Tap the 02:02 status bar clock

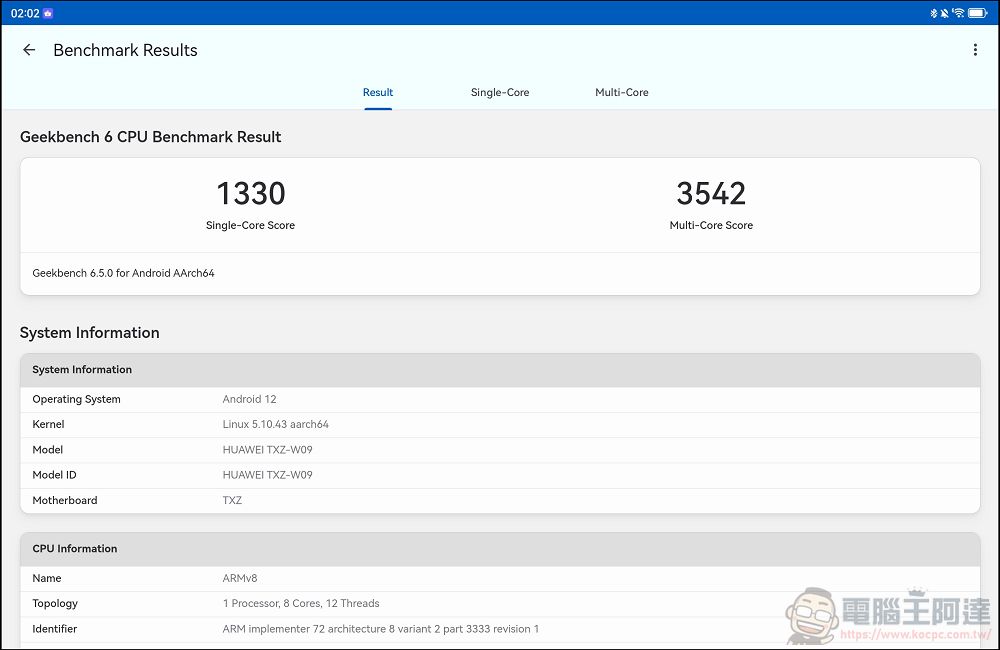pyautogui.click(x=25, y=13)
